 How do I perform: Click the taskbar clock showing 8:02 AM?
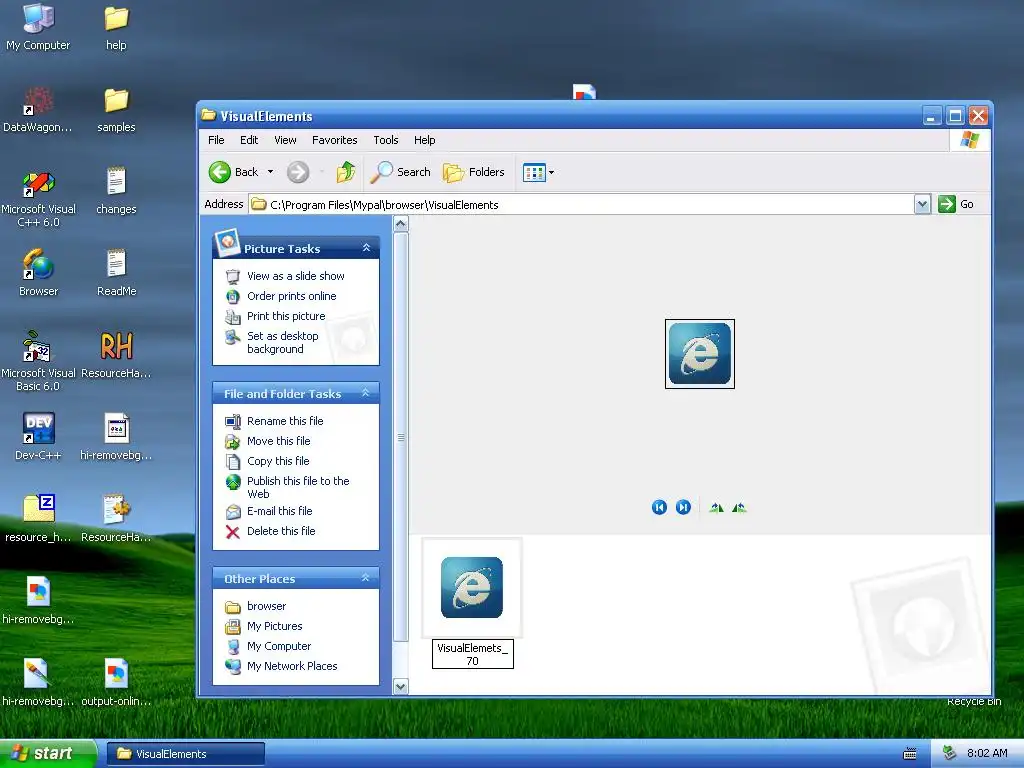point(987,753)
